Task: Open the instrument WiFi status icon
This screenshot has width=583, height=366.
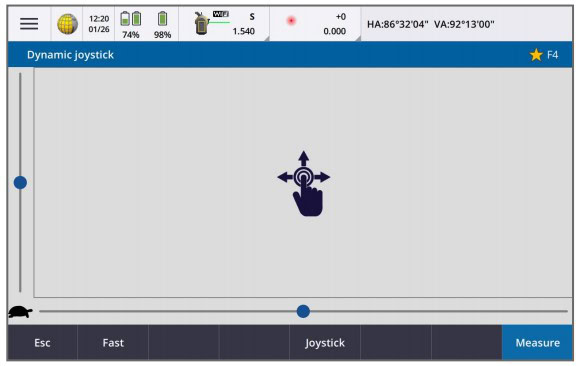Action: (x=211, y=23)
